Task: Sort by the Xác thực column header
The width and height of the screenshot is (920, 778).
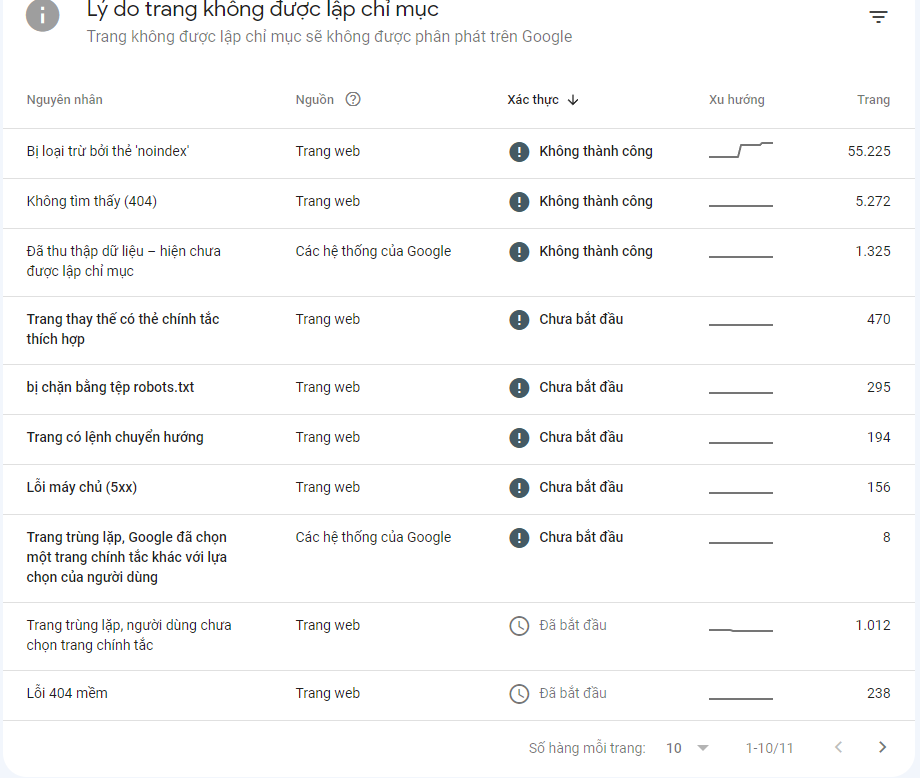Action: 533,100
